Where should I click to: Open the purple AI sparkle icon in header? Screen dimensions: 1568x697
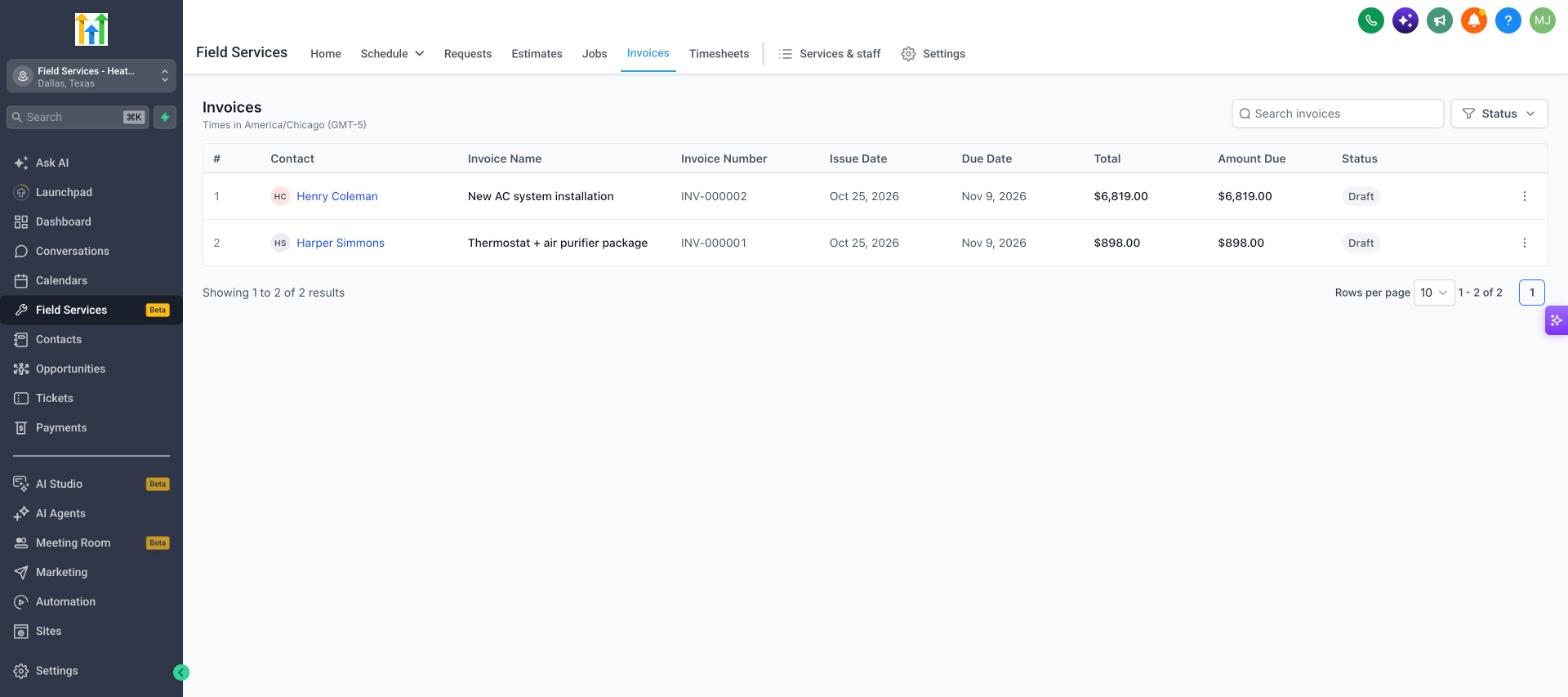click(x=1405, y=20)
